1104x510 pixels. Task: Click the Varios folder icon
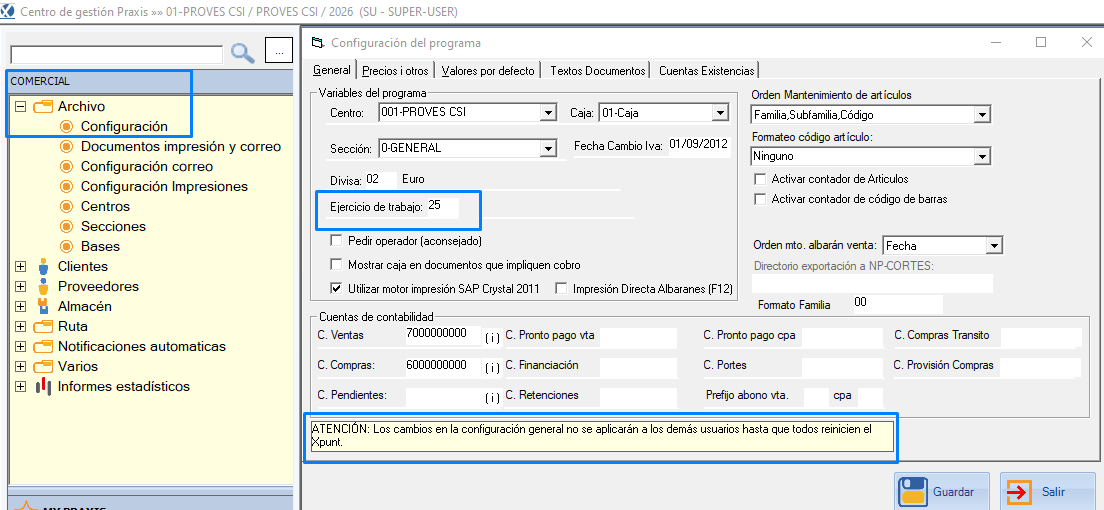pos(43,366)
